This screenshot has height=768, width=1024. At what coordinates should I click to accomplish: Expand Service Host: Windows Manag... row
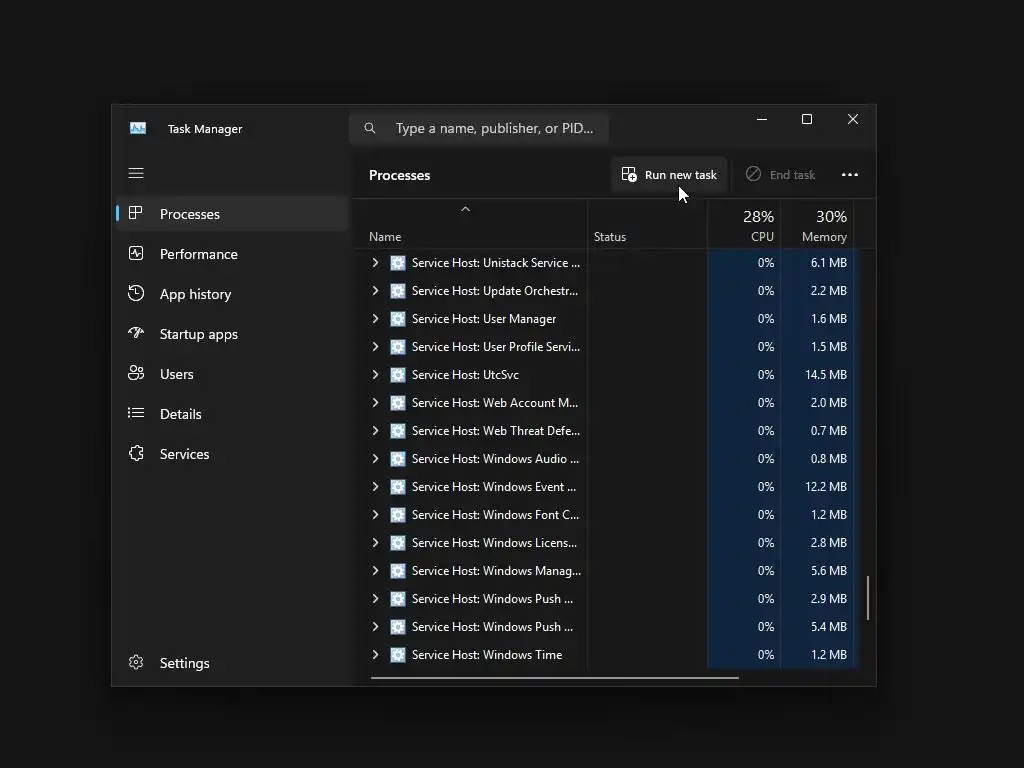(376, 571)
